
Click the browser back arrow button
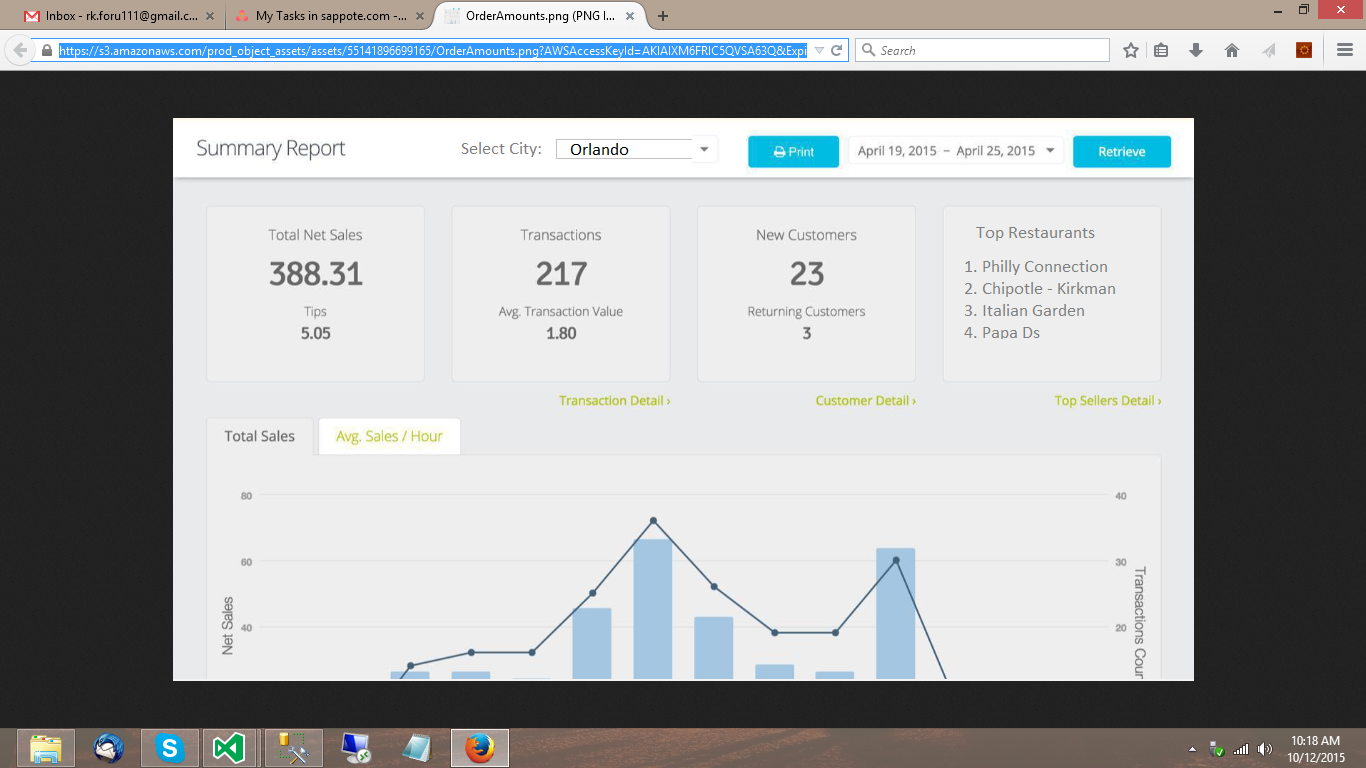[x=20, y=50]
